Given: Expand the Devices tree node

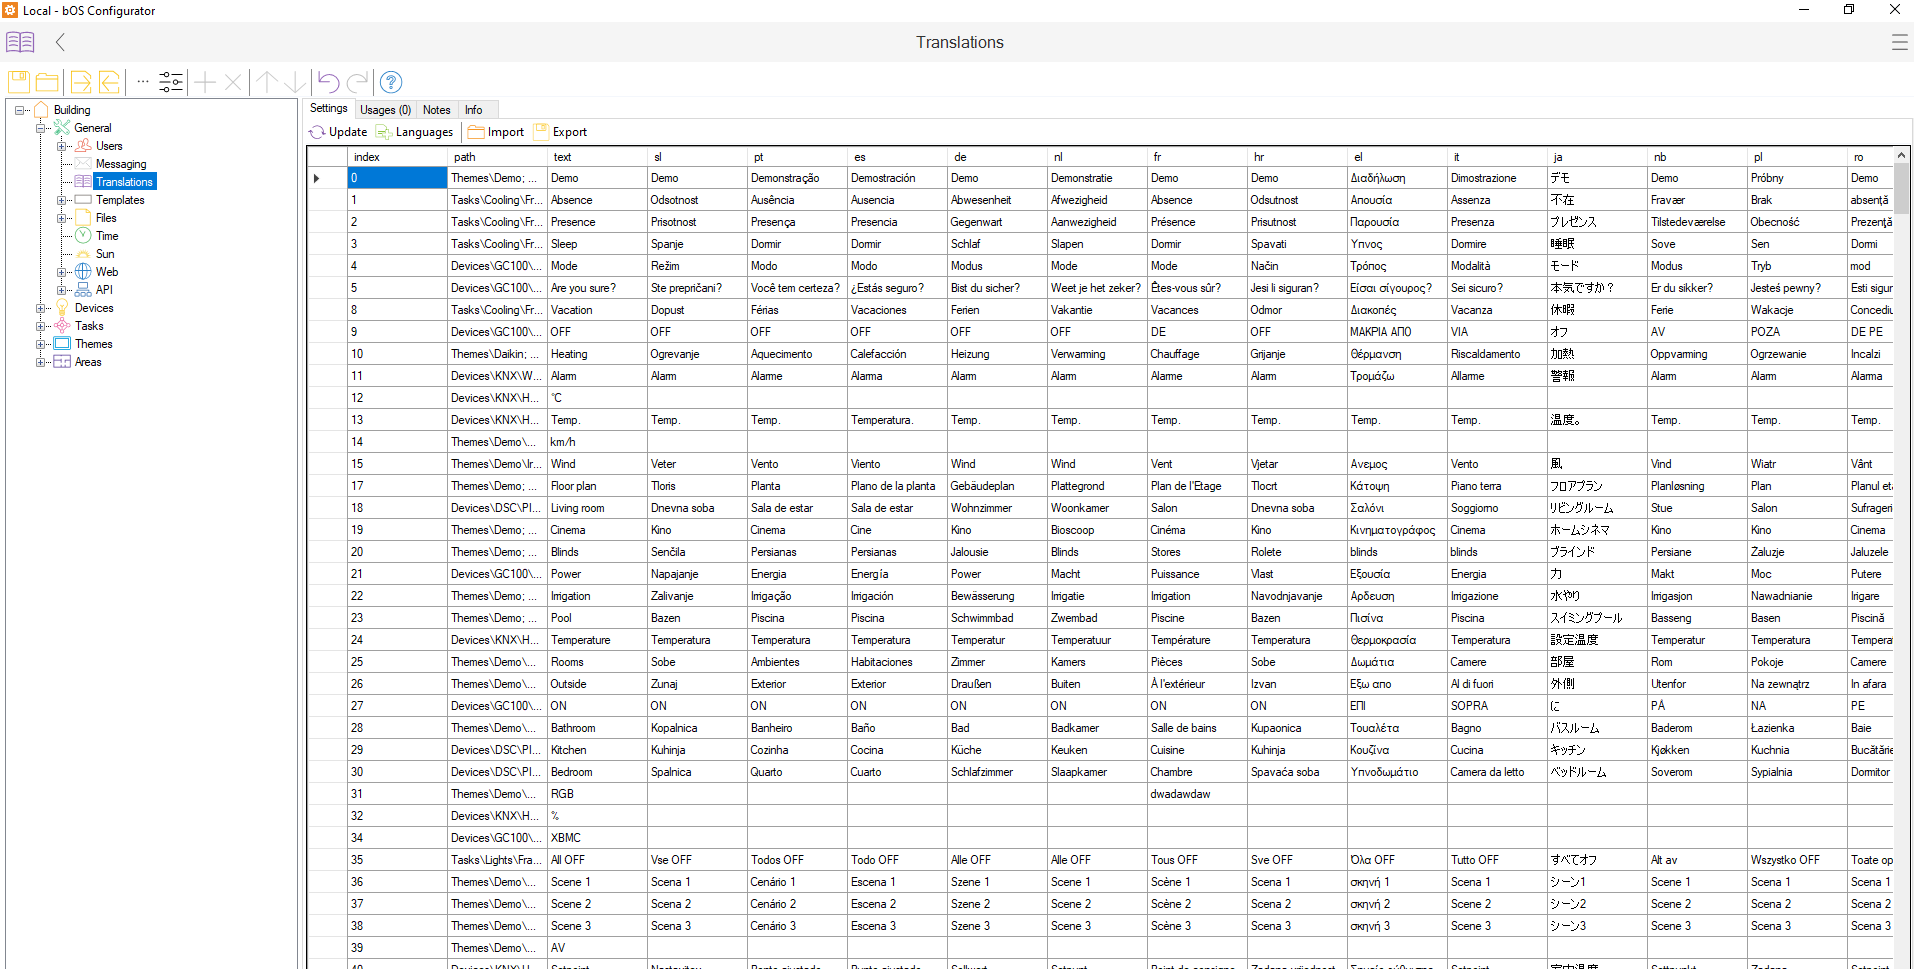Looking at the screenshot, I should click(x=41, y=308).
